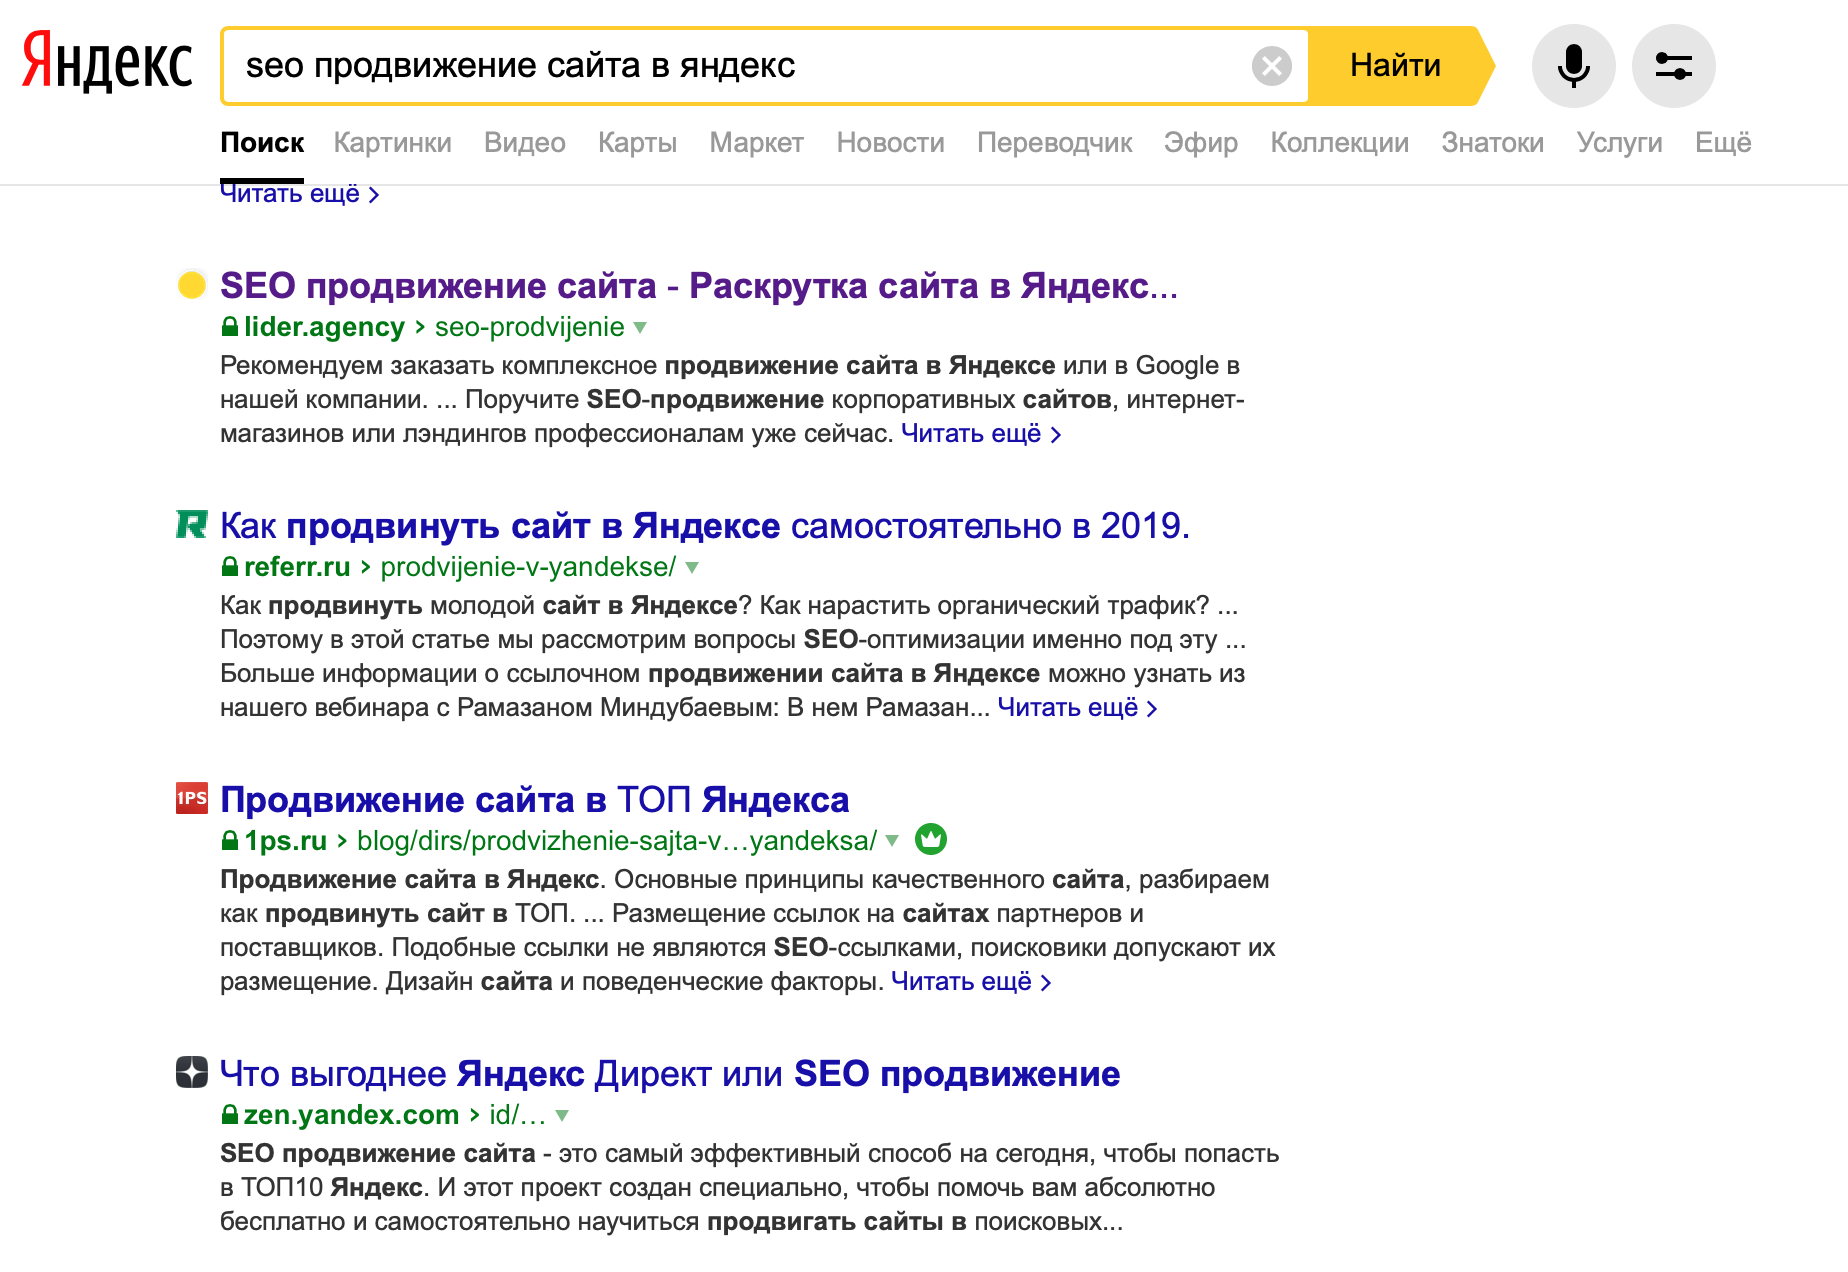Viewport: 1848px width, 1272px height.
Task: Click the green referr.ru favicon
Action: click(x=191, y=523)
